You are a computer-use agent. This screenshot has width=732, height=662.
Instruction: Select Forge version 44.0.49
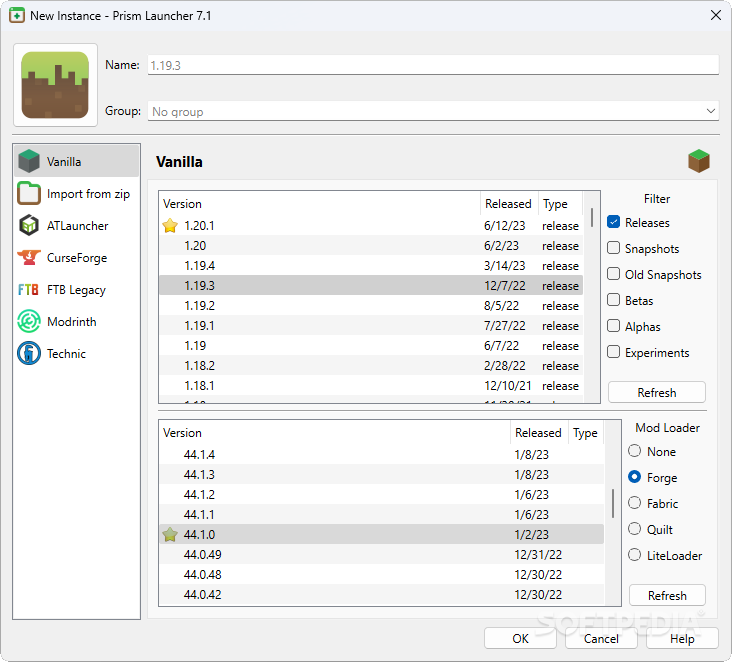click(381, 555)
